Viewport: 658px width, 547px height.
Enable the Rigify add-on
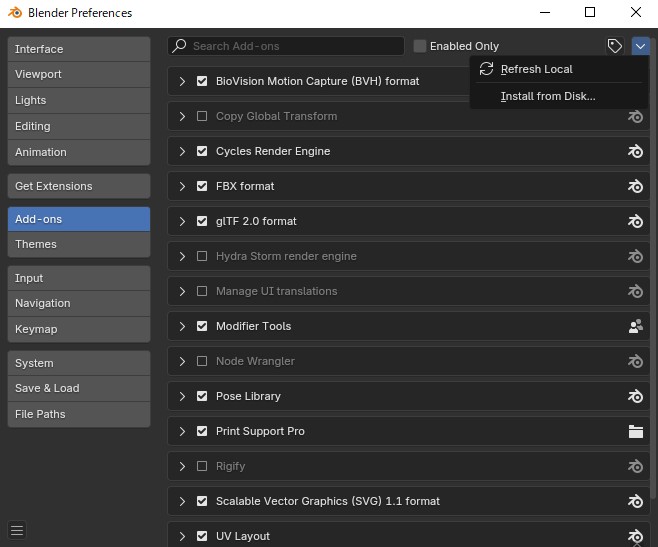[202, 466]
